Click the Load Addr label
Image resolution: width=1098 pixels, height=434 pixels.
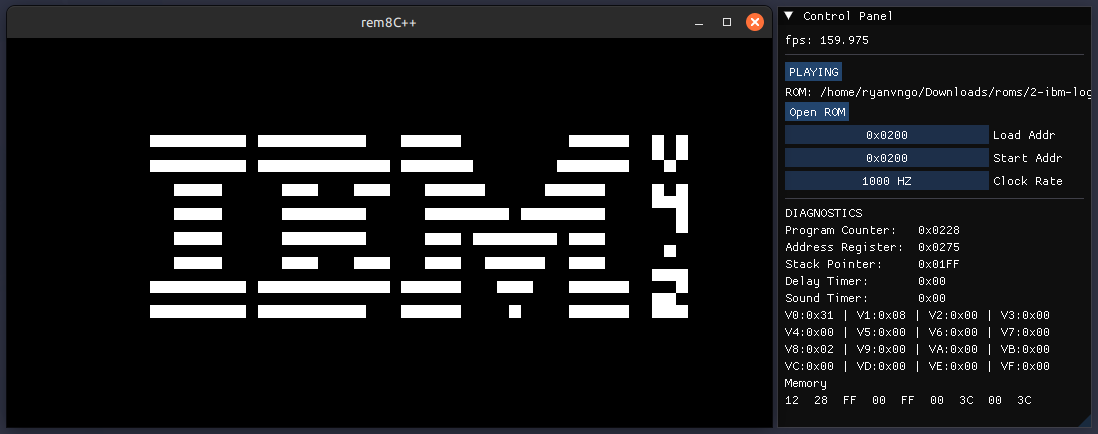coord(1024,135)
